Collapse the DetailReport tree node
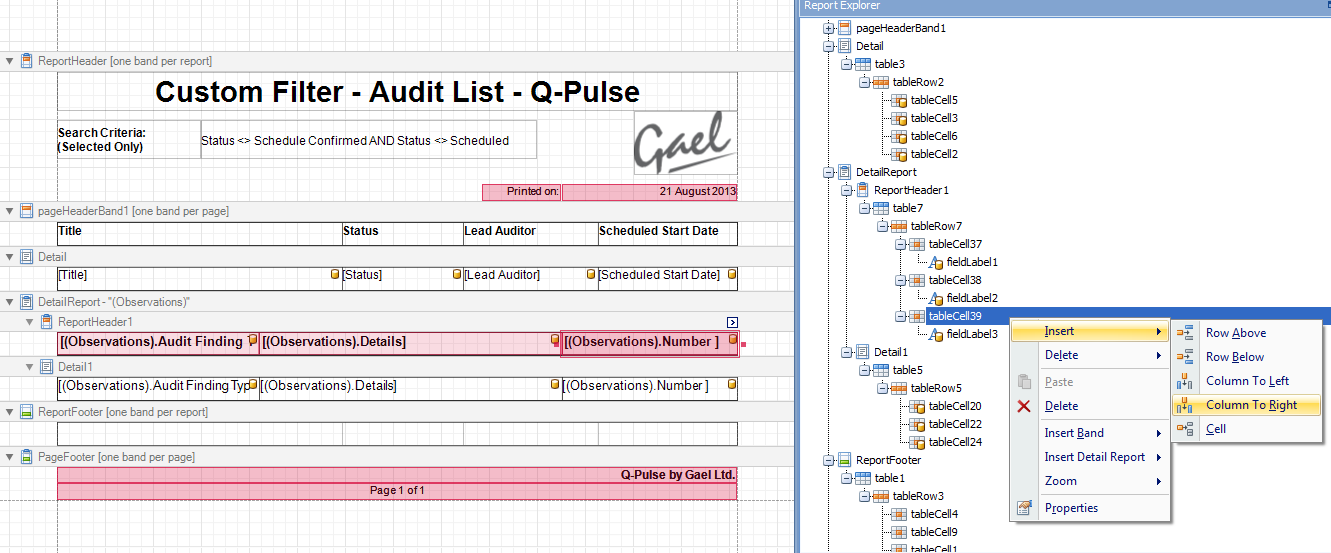 coord(829,172)
